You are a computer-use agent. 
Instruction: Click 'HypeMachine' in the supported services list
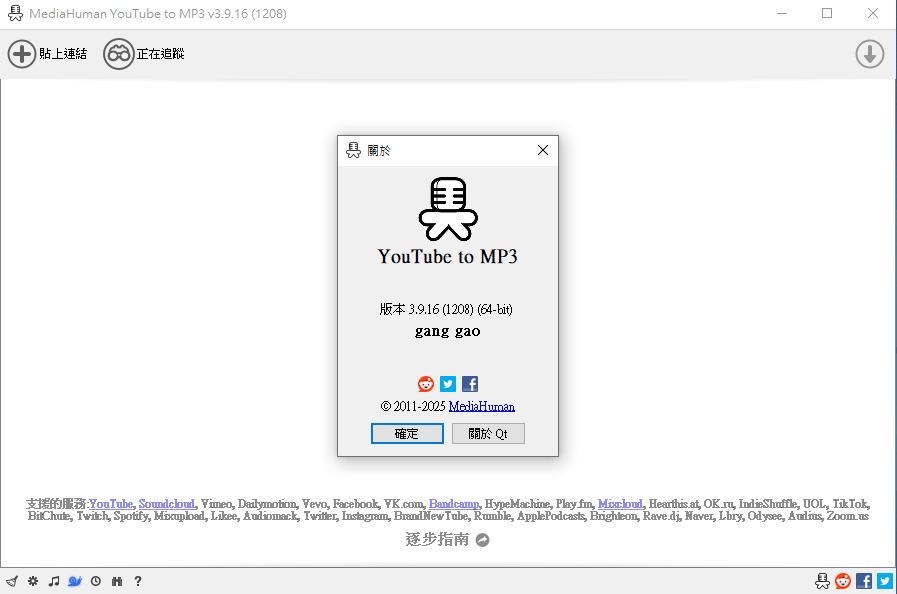tap(517, 504)
